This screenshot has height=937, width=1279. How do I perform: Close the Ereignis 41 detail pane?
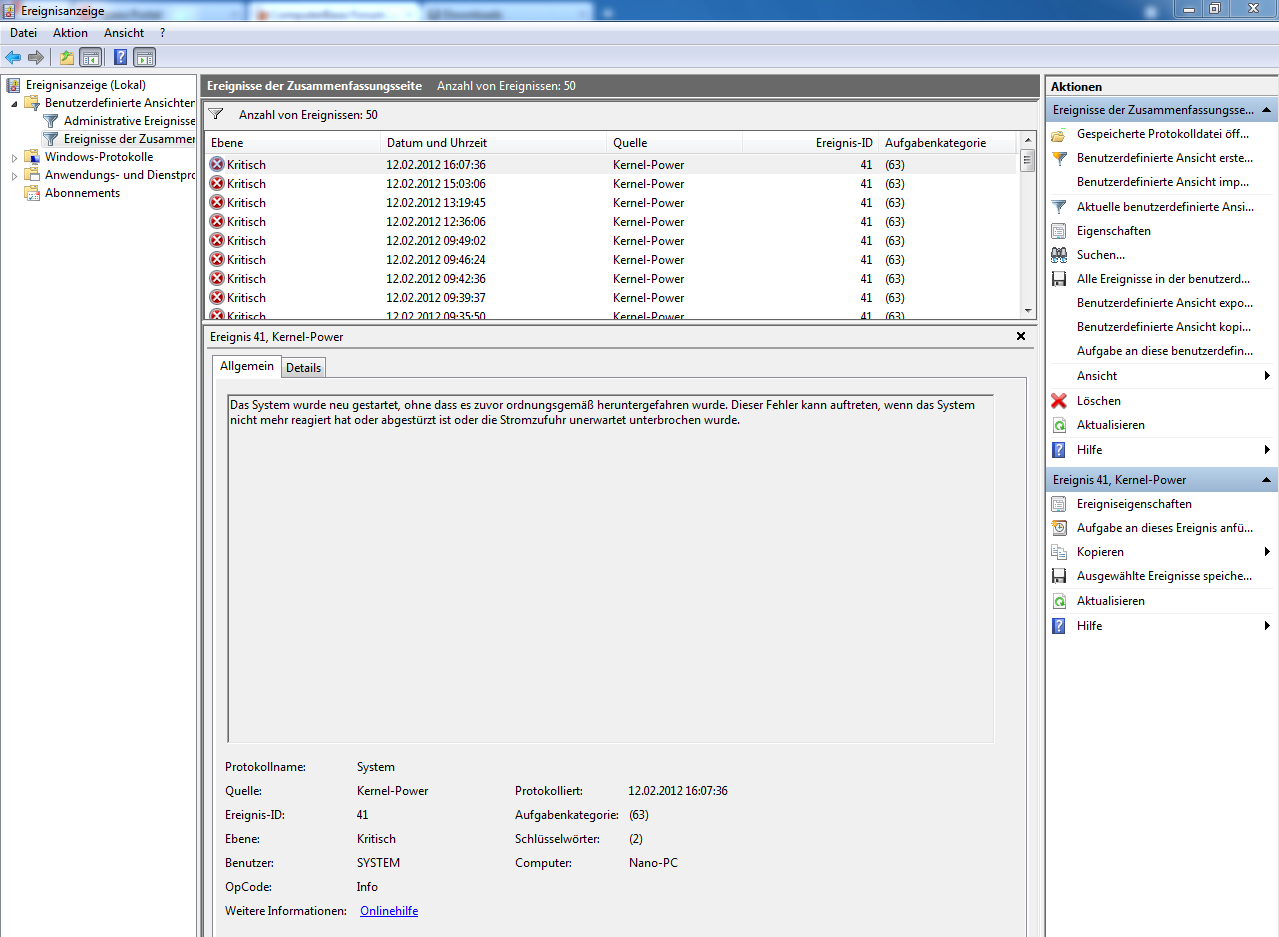[1021, 337]
